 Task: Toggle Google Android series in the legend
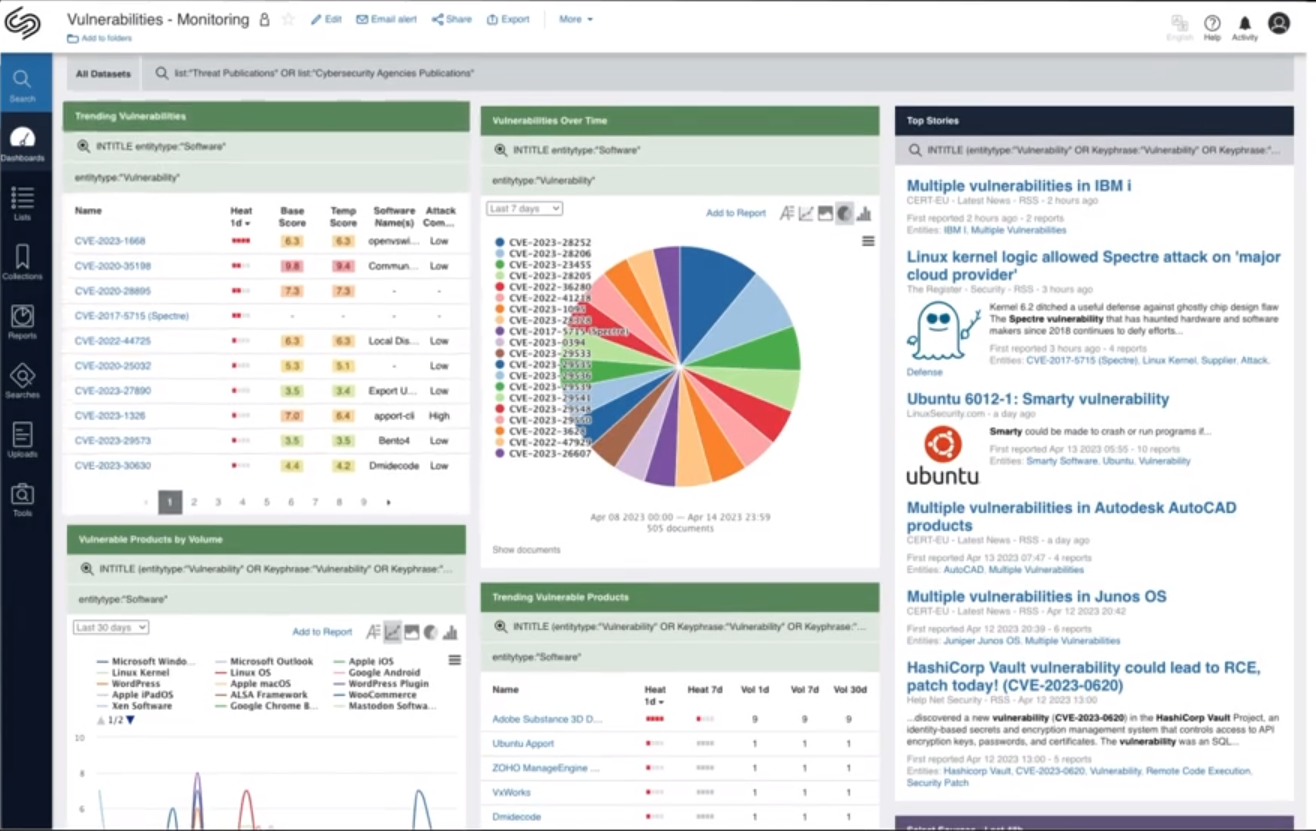pos(376,673)
